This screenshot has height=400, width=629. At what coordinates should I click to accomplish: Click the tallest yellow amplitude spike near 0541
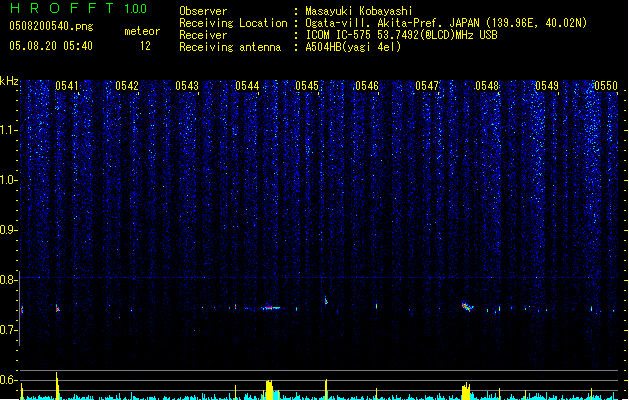click(x=57, y=386)
